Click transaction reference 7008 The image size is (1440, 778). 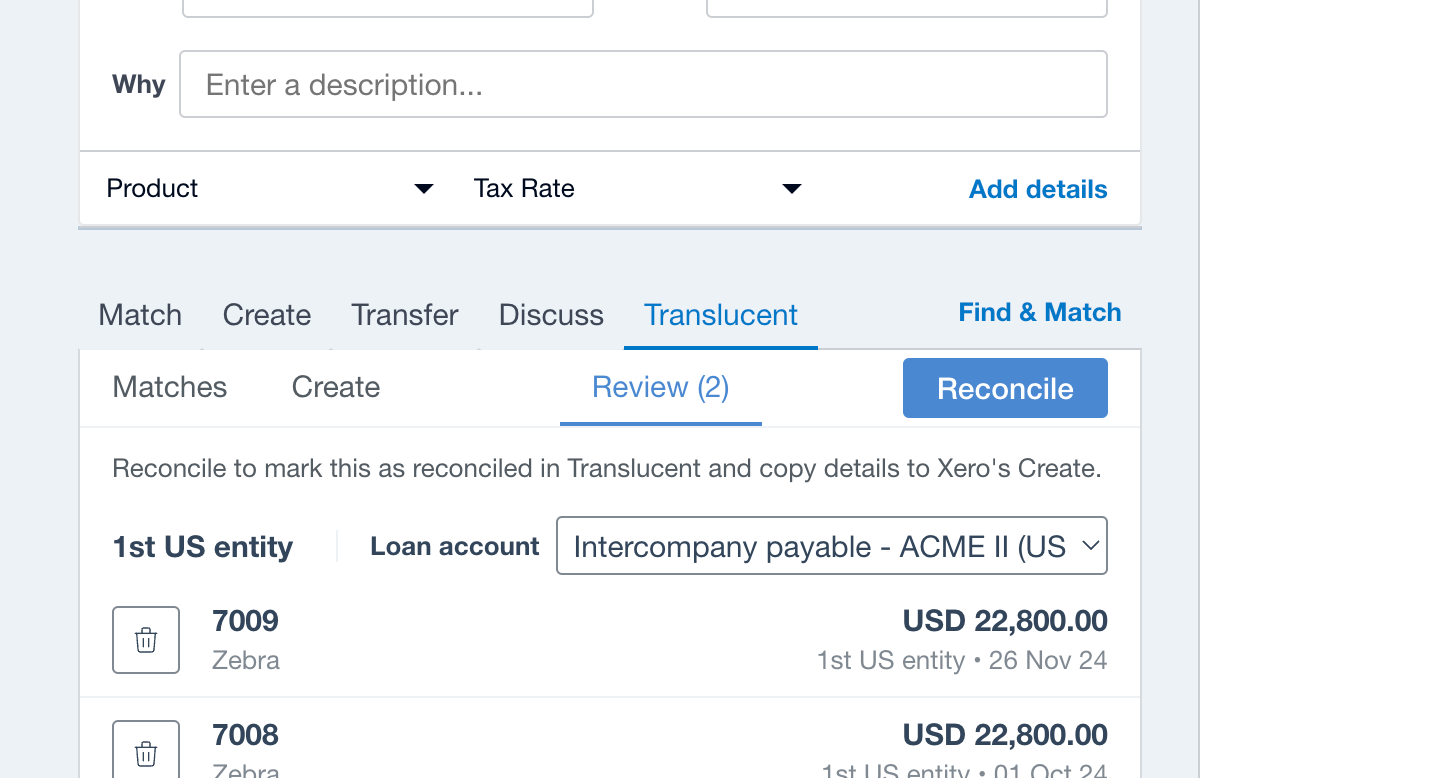(245, 735)
